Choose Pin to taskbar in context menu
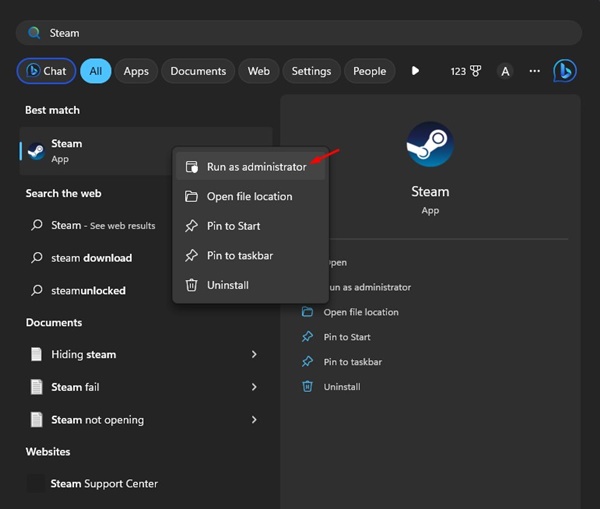 (x=250, y=255)
